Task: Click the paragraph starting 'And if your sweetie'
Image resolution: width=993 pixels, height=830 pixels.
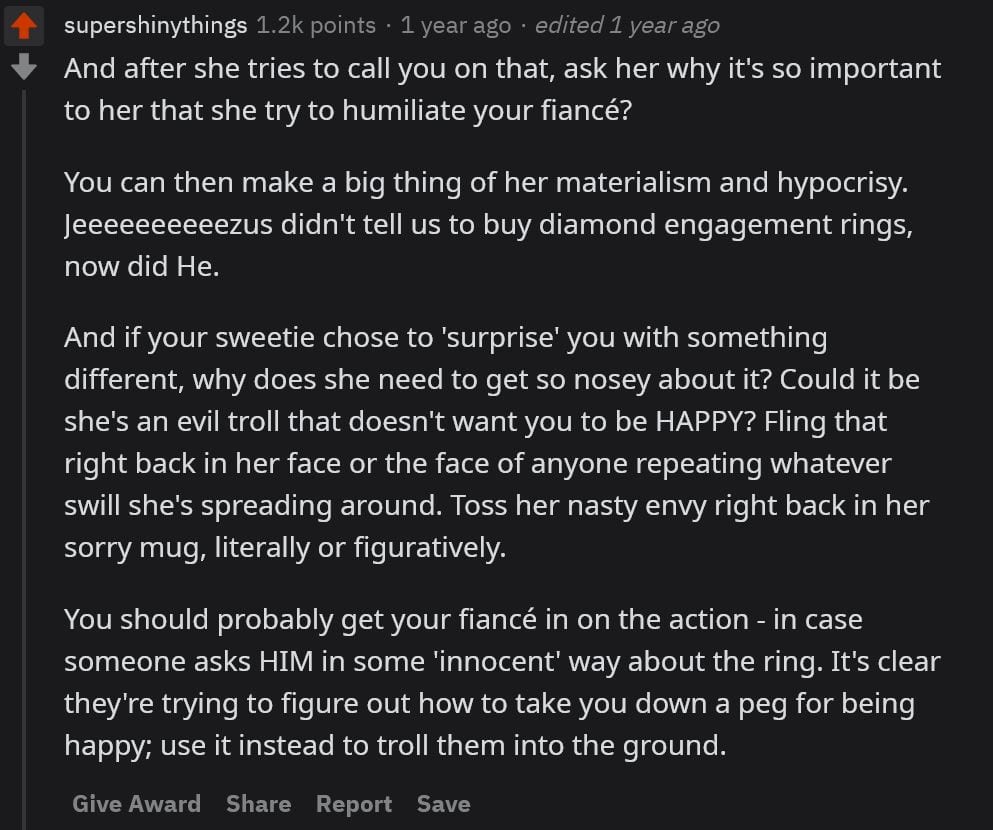Action: pos(496,442)
